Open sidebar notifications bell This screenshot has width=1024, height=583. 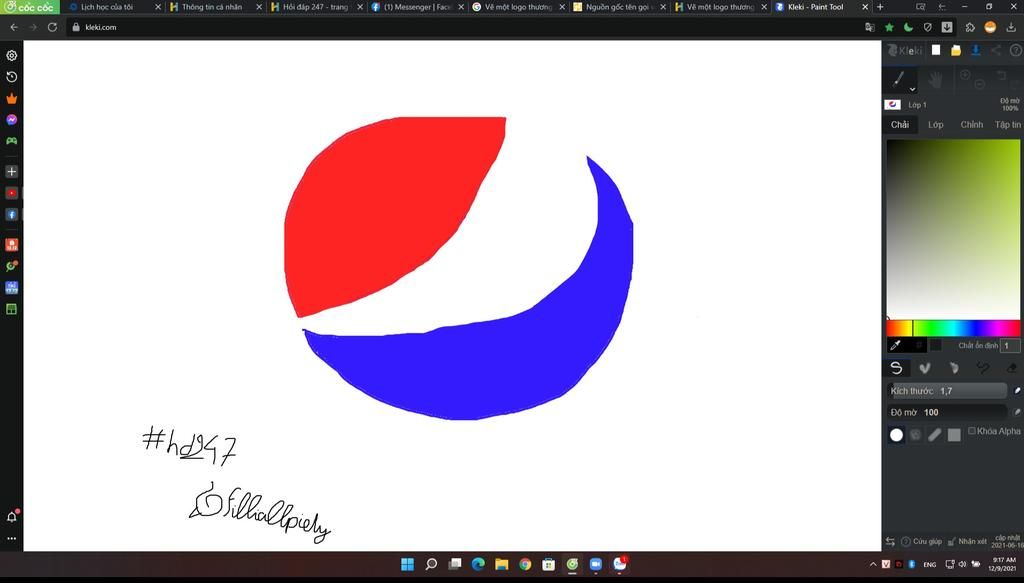[11, 516]
